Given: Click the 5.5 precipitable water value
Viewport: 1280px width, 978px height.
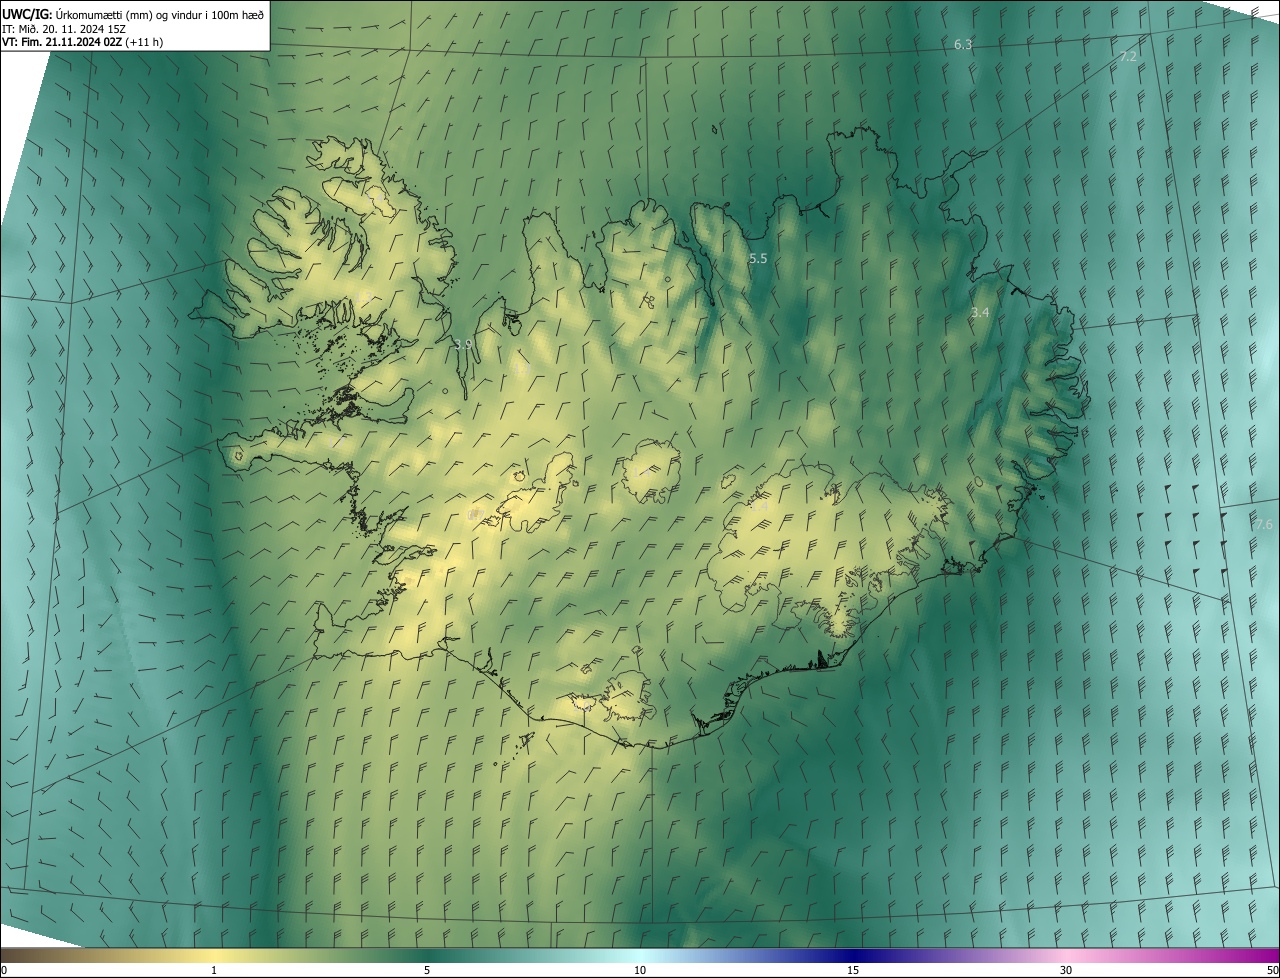Looking at the screenshot, I should coord(758,259).
